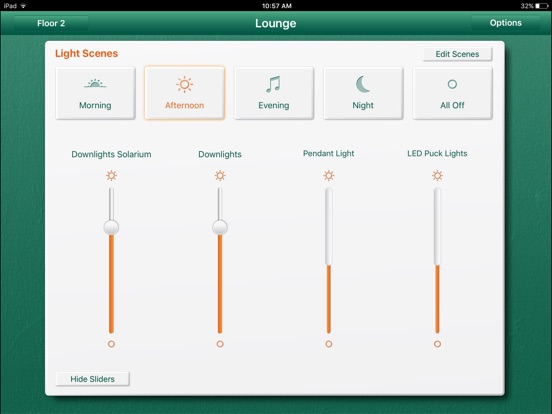
Task: Open the Options menu
Action: [506, 23]
